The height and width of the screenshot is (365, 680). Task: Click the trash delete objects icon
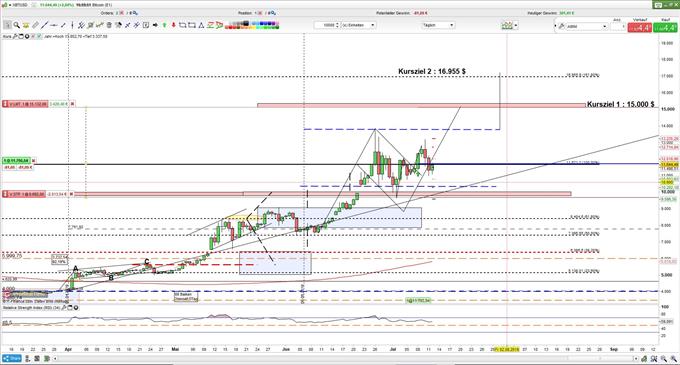pos(109,25)
